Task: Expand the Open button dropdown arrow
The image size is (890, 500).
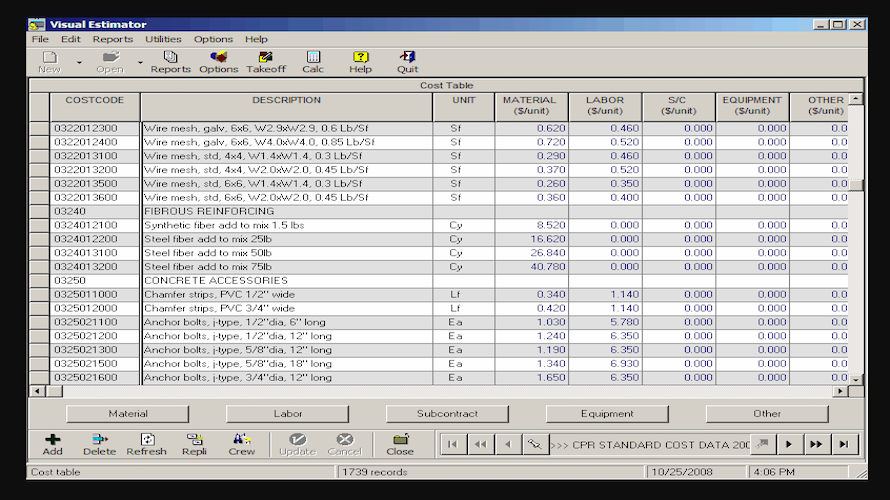Action: pos(139,63)
